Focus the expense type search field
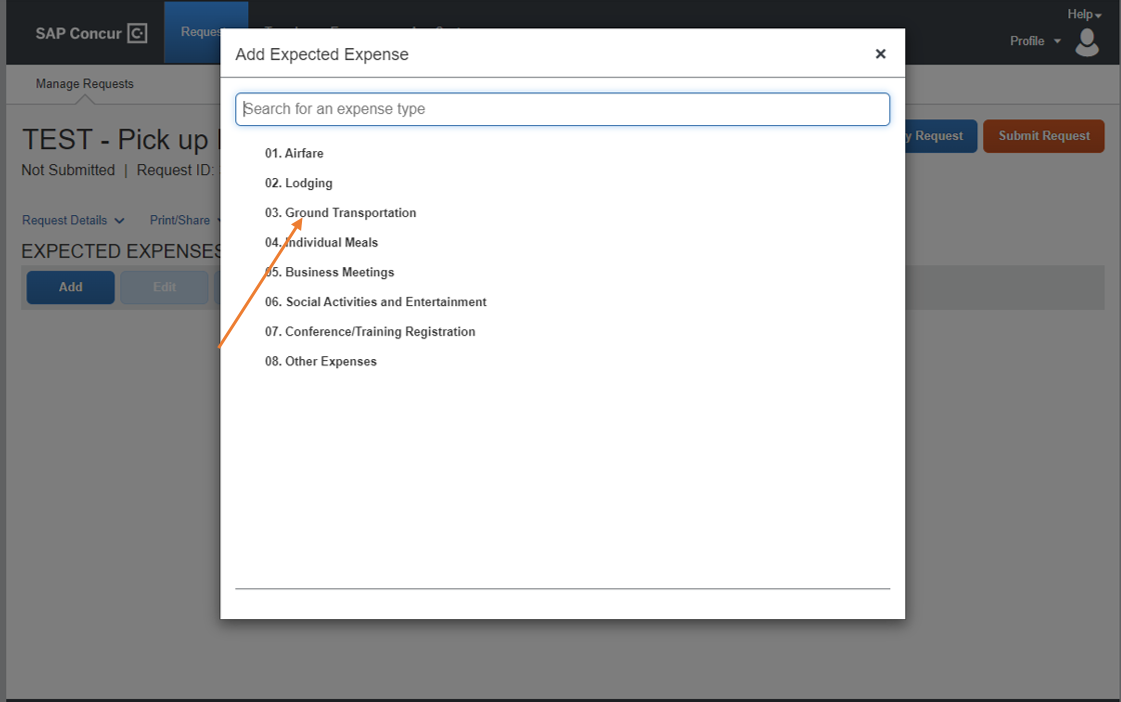The height and width of the screenshot is (702, 1121). pyautogui.click(x=563, y=109)
